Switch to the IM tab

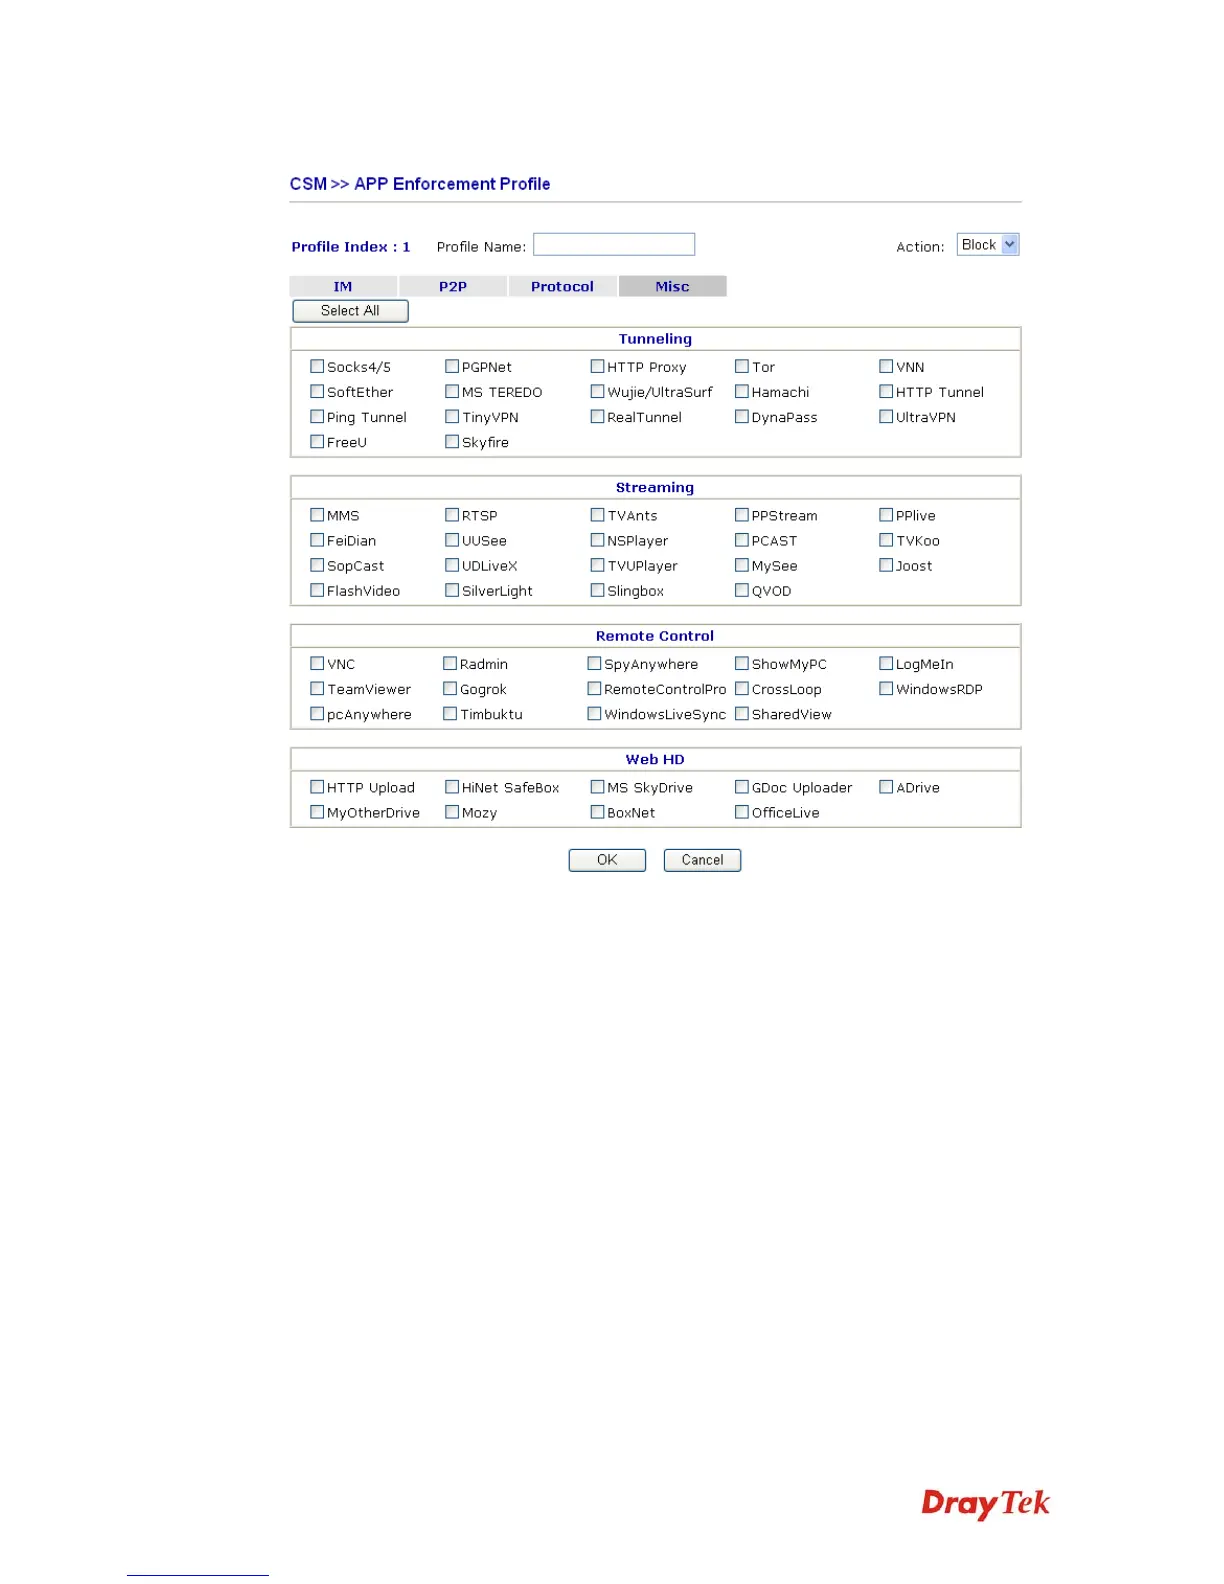pos(343,286)
